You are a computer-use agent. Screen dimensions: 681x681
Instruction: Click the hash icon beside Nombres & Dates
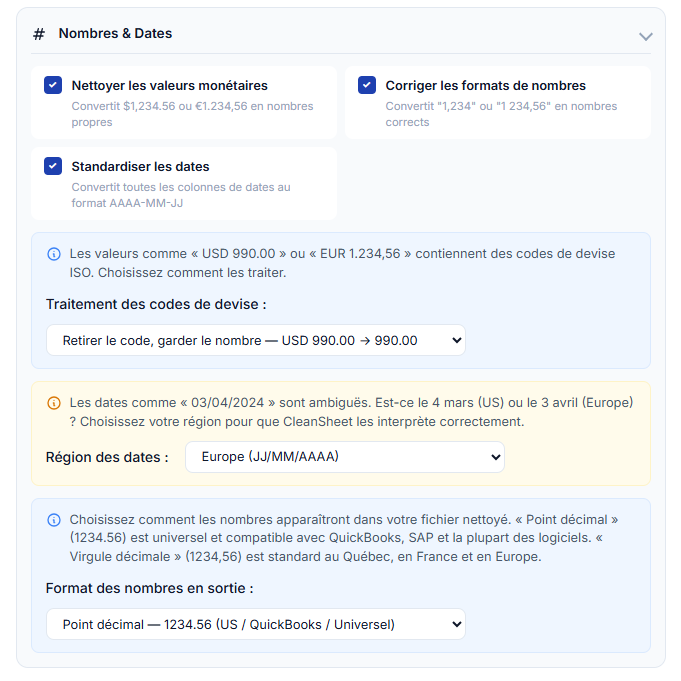coord(39,34)
